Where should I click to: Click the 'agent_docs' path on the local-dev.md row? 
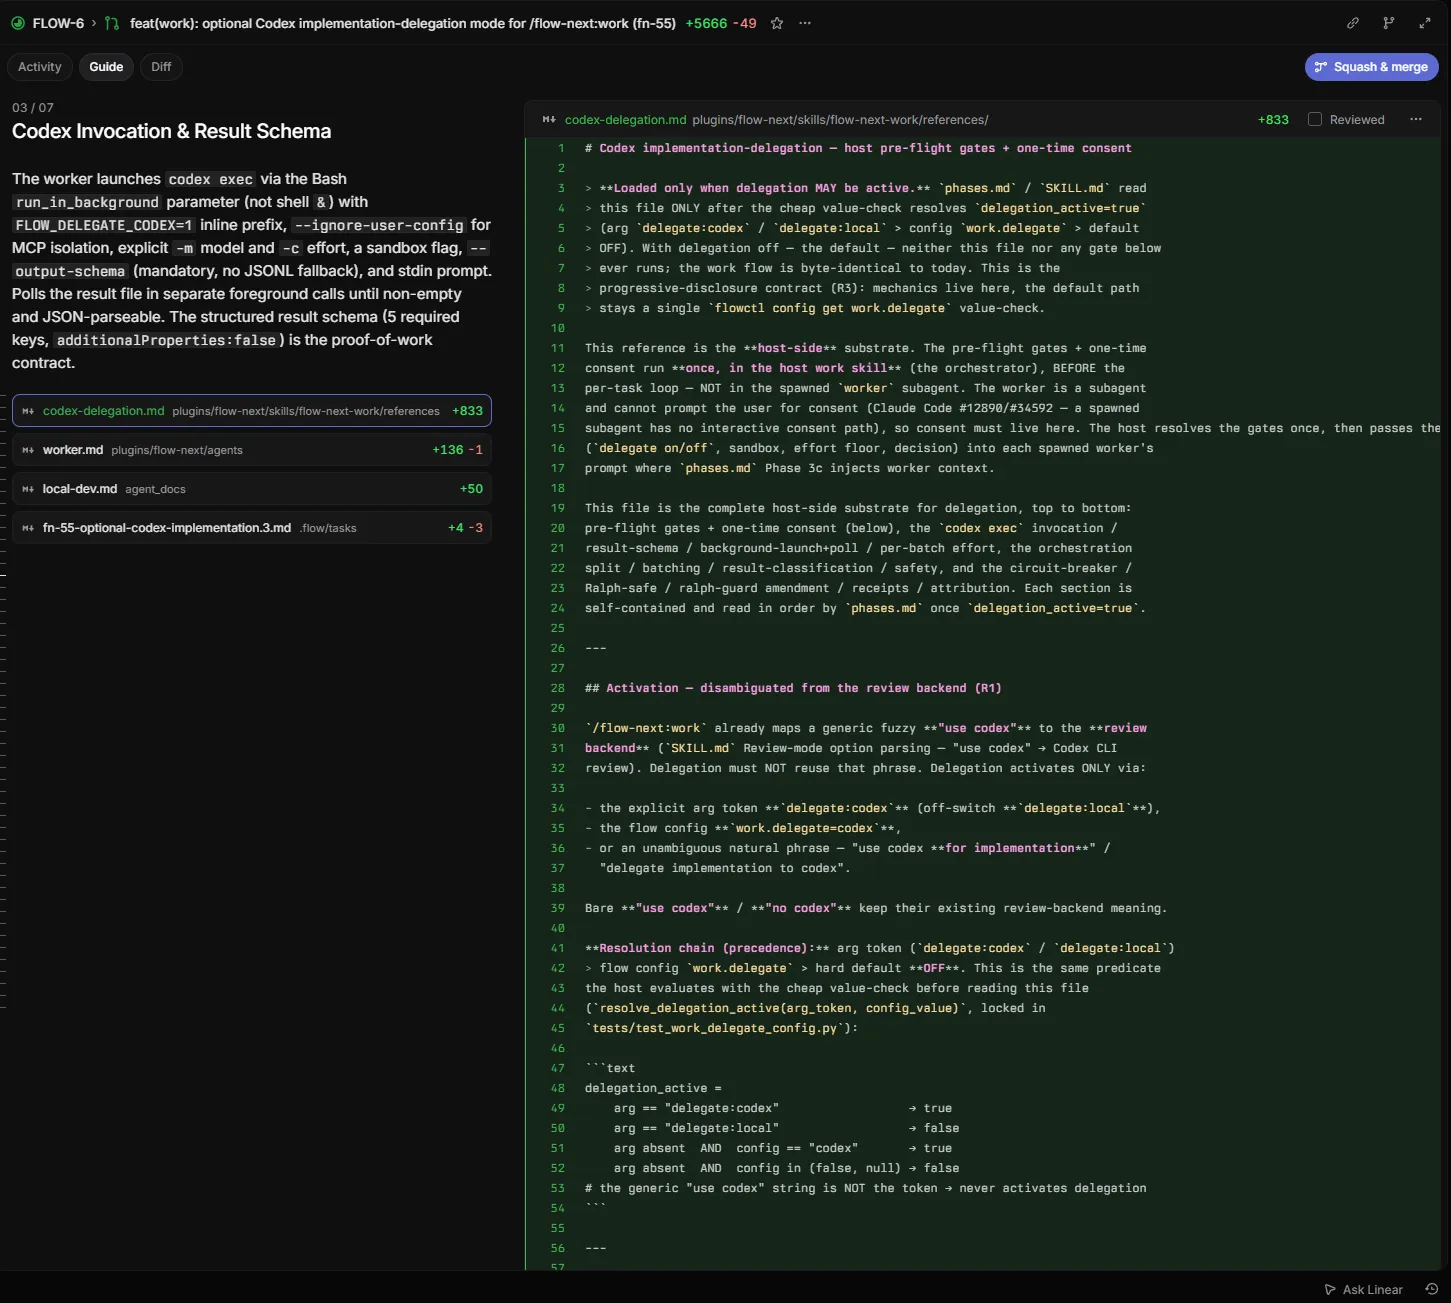(155, 489)
